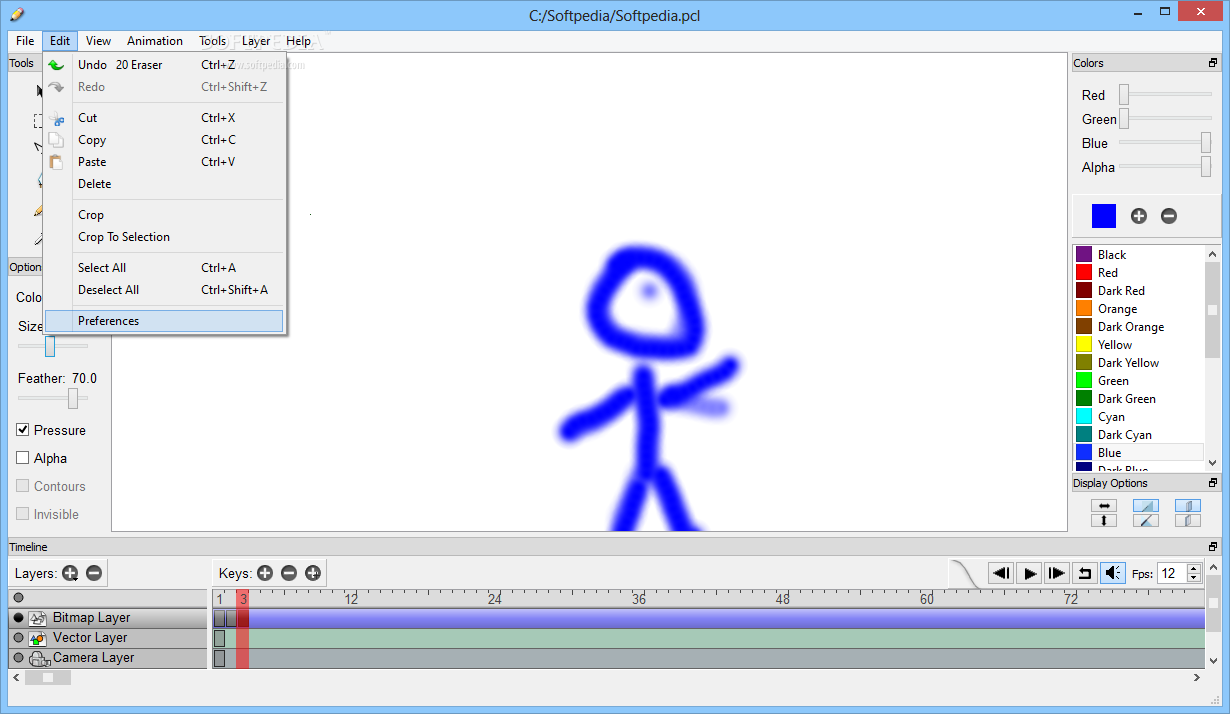Click the bottom-right display option icon
Viewport: 1230px width, 714px height.
1188,520
